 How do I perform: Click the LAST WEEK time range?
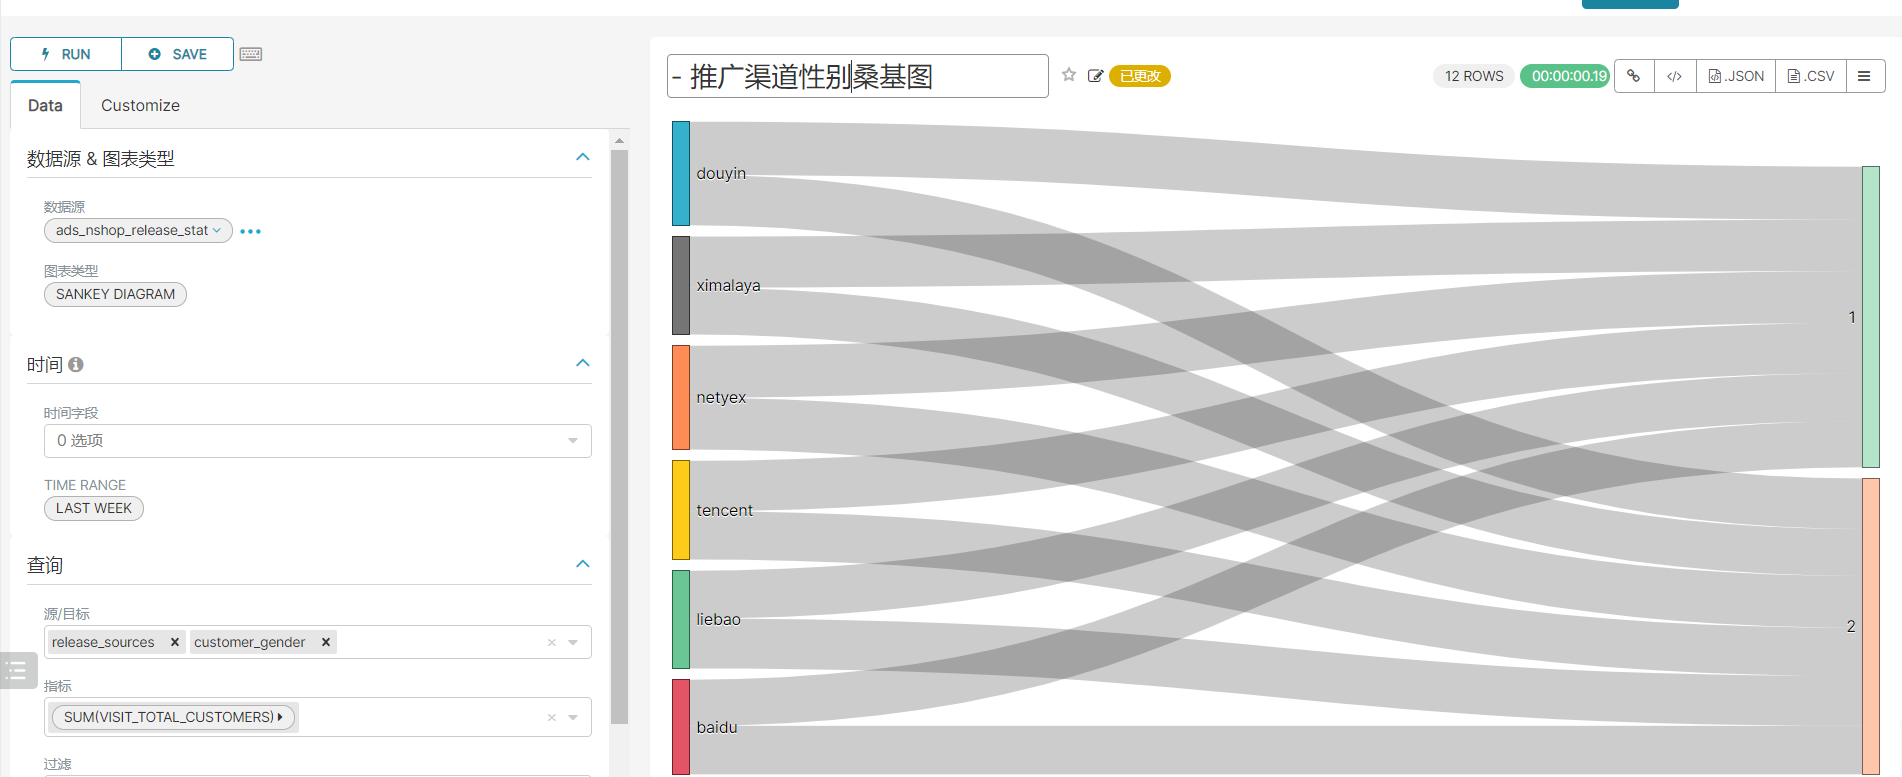coord(94,508)
